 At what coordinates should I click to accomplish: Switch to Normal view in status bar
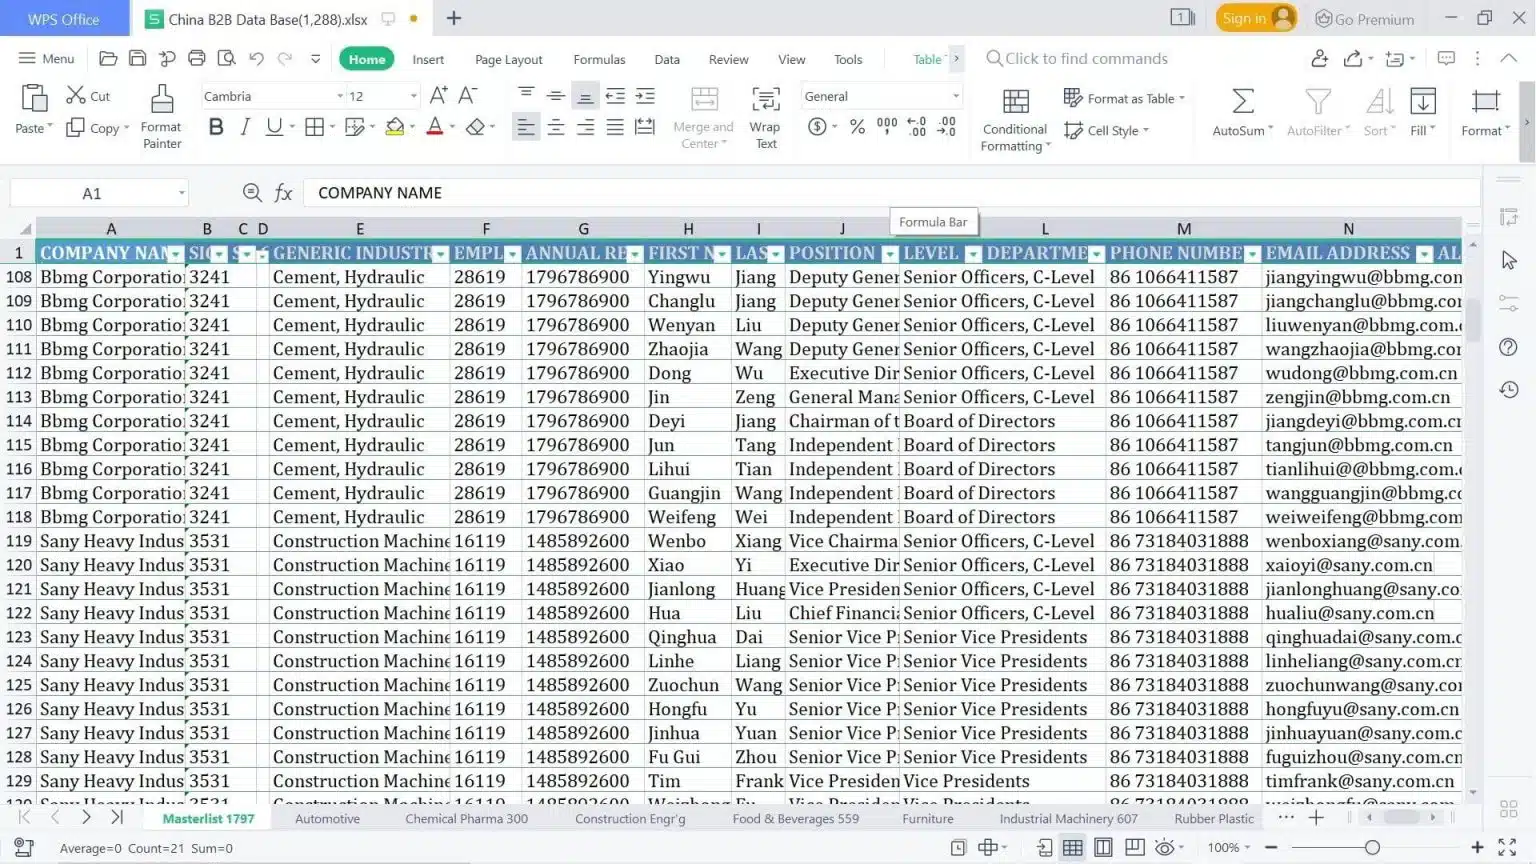(x=1073, y=848)
